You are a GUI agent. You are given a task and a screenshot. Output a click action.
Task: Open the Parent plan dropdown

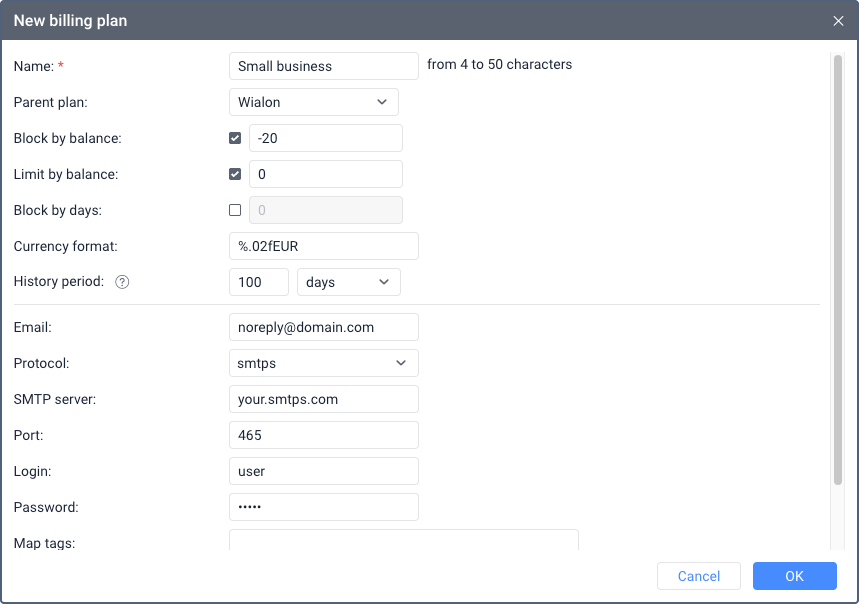(313, 102)
